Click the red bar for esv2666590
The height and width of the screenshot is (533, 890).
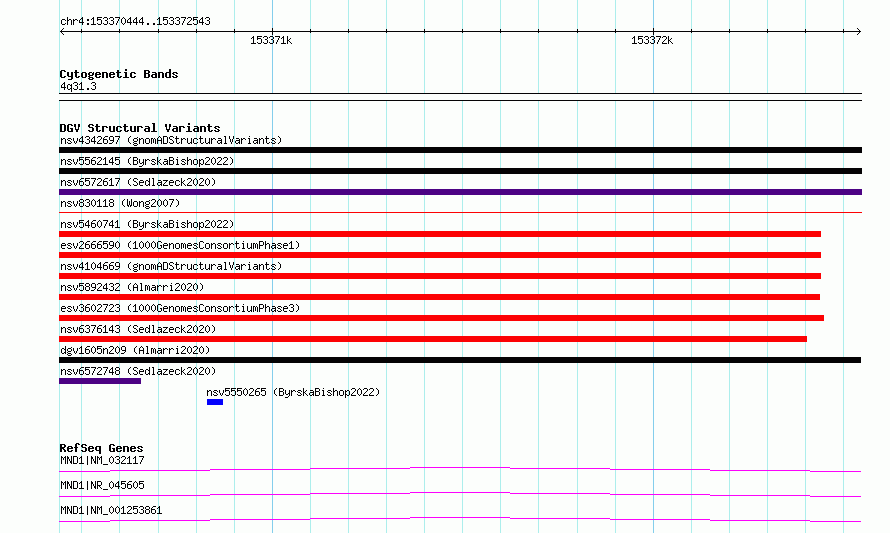(440, 255)
